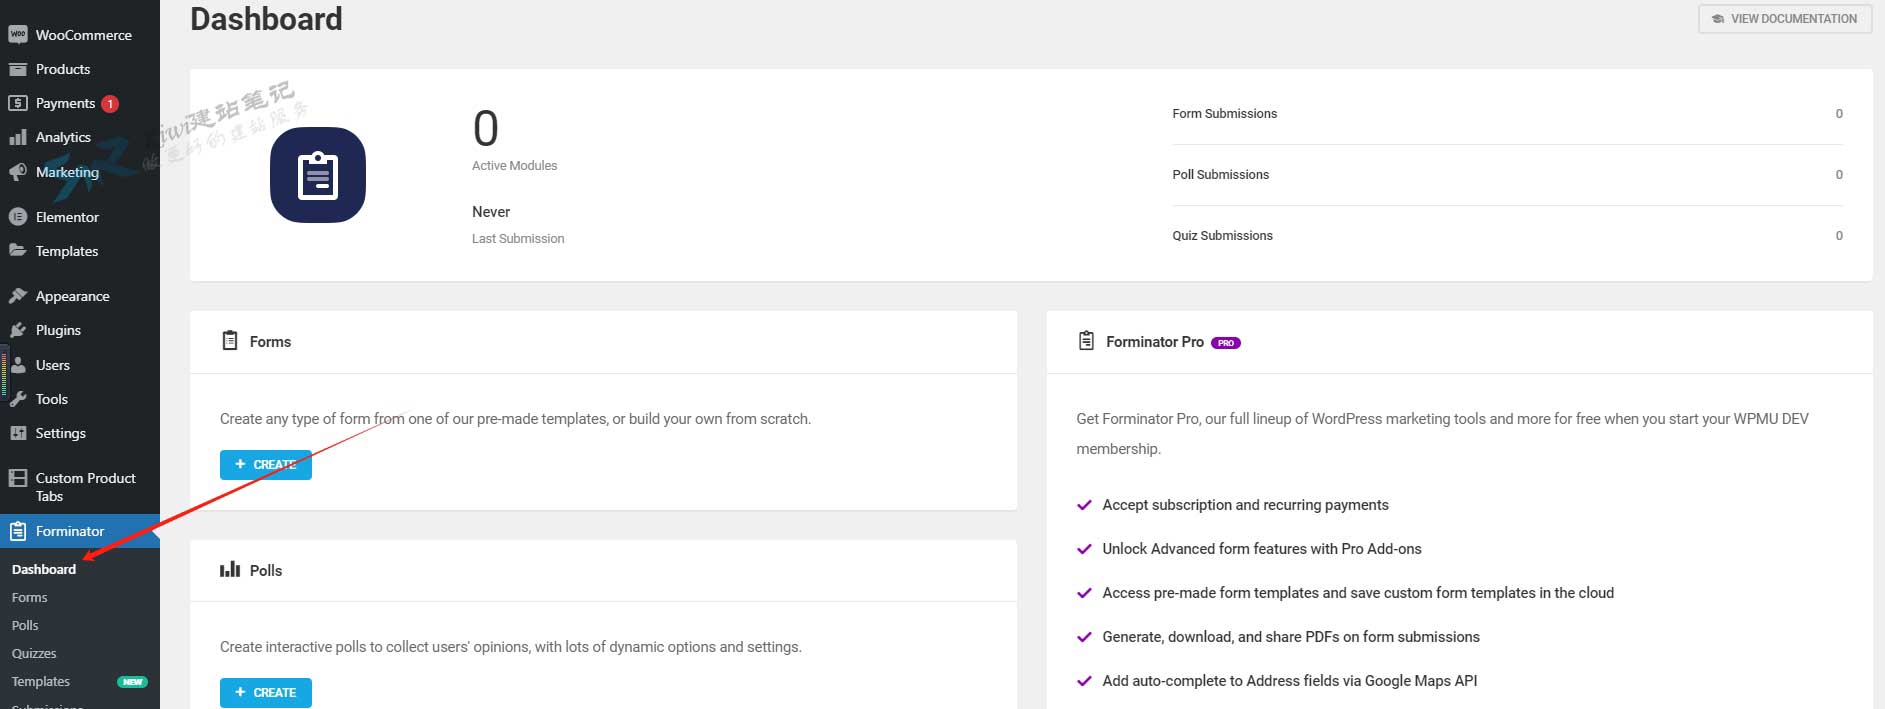Image resolution: width=1885 pixels, height=709 pixels.
Task: Go to the Plugins page
Action: [x=80, y=330]
